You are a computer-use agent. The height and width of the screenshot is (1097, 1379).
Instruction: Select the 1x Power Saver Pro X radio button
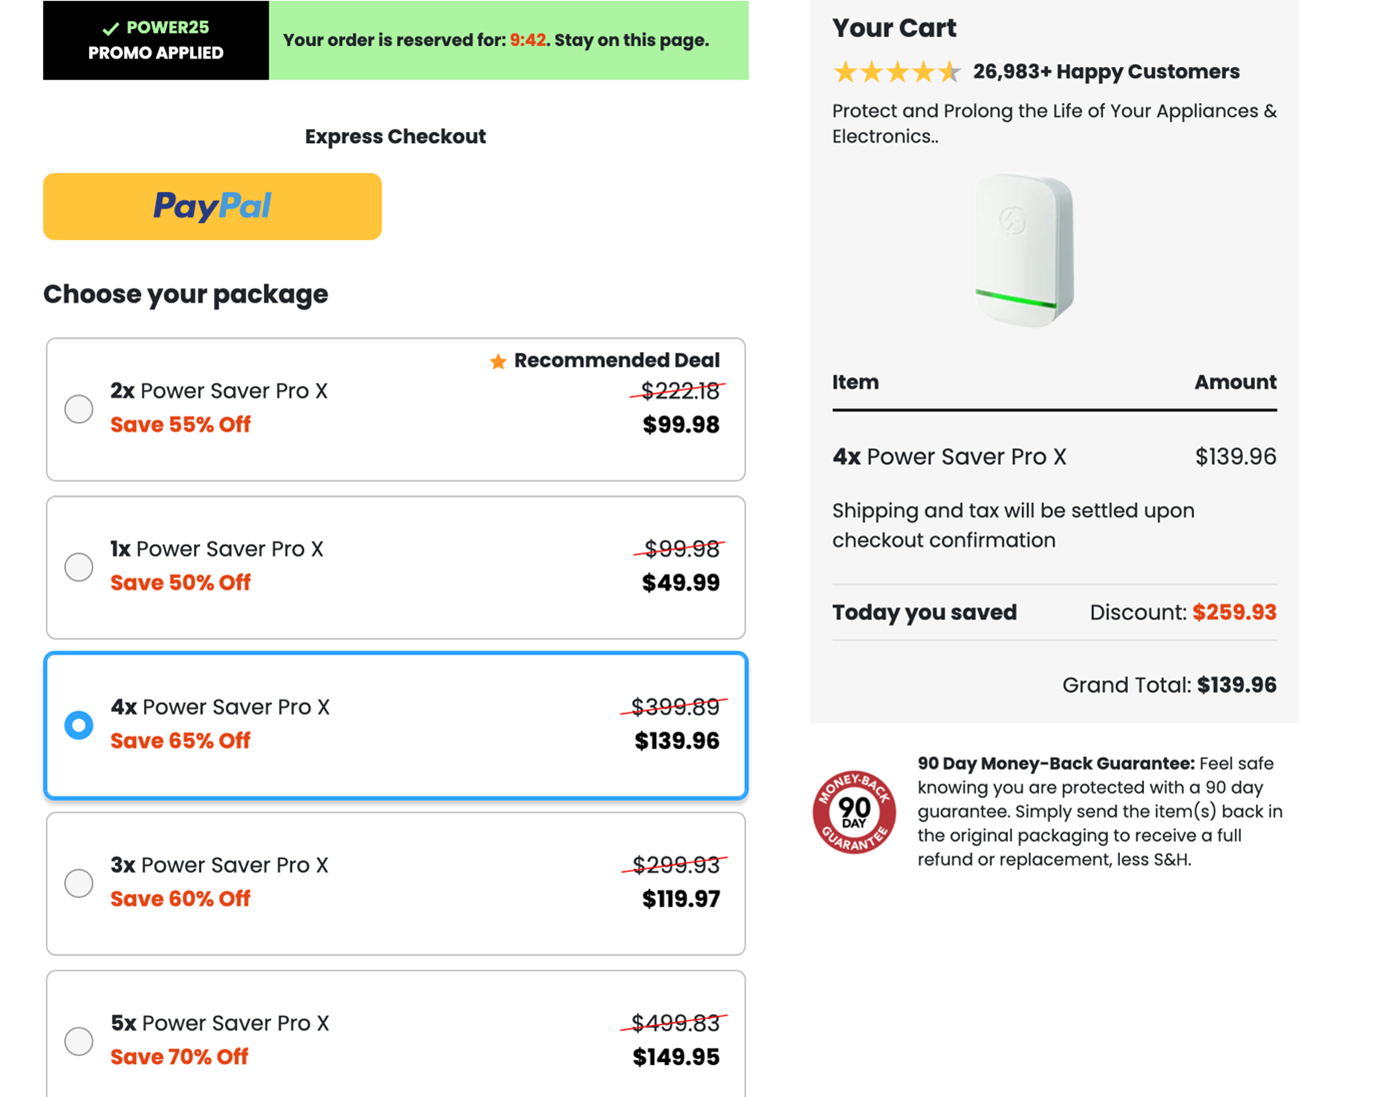click(79, 567)
